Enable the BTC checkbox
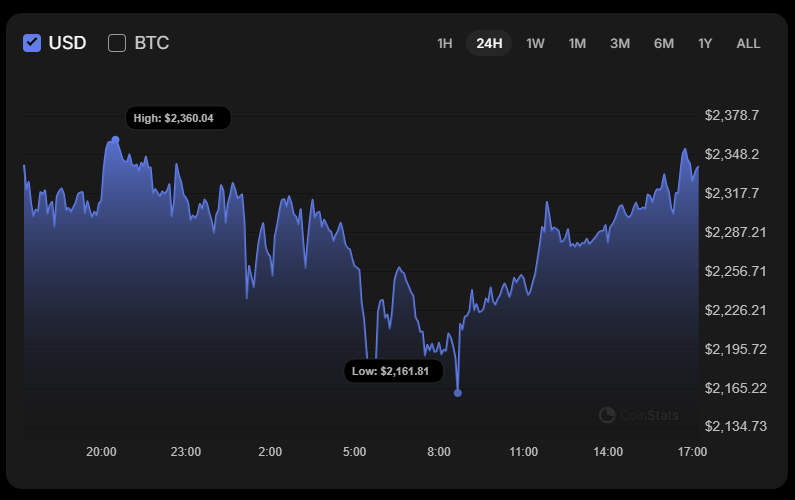This screenshot has height=500, width=795. tap(117, 43)
